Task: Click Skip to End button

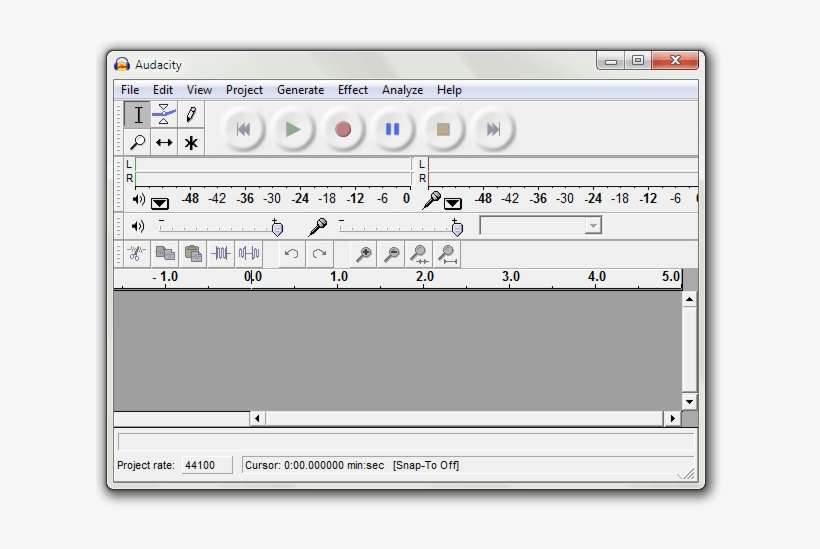Action: [493, 129]
